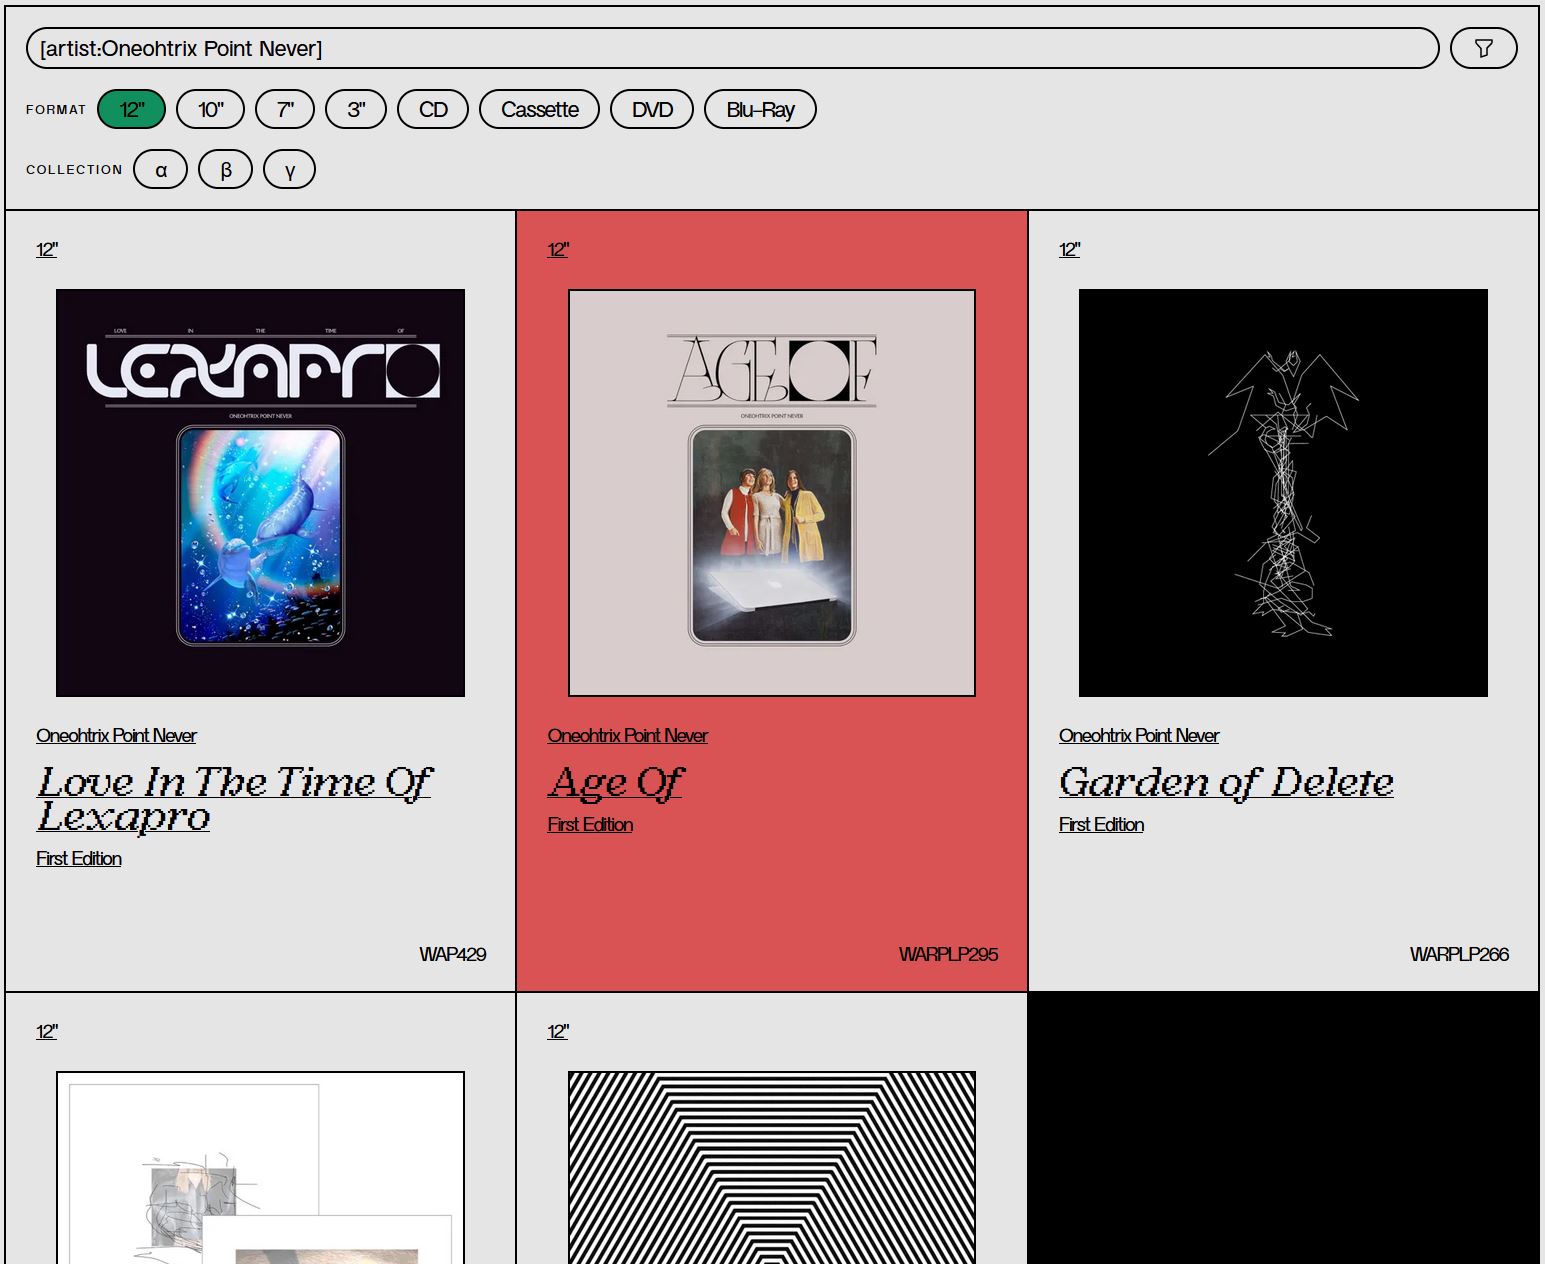Select the gamma collection filter
Screen dimensions: 1545x1264
(289, 169)
